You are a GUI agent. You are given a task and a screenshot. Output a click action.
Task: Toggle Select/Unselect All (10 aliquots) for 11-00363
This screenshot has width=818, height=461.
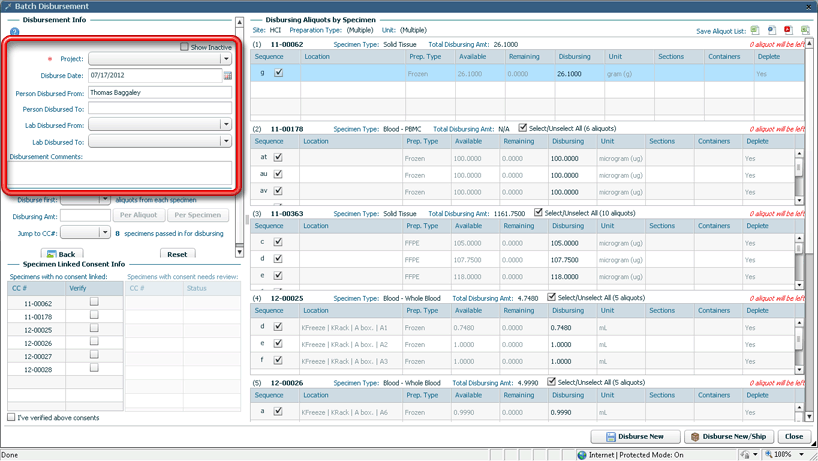tap(538, 212)
